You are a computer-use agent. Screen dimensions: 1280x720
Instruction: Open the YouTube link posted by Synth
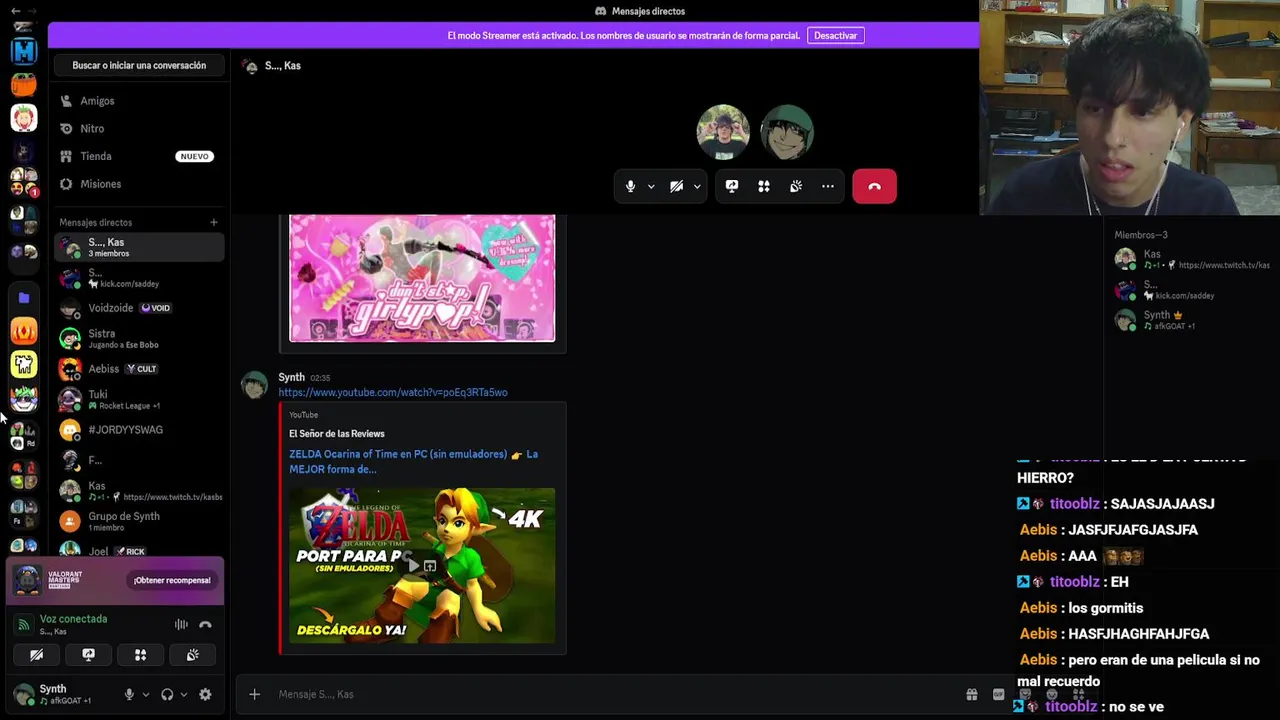pos(393,392)
